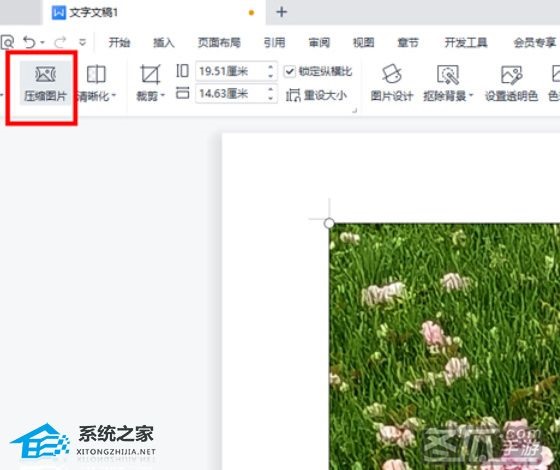The width and height of the screenshot is (560, 470).
Task: Click the 重设大小 reset size button
Action: pos(316,95)
